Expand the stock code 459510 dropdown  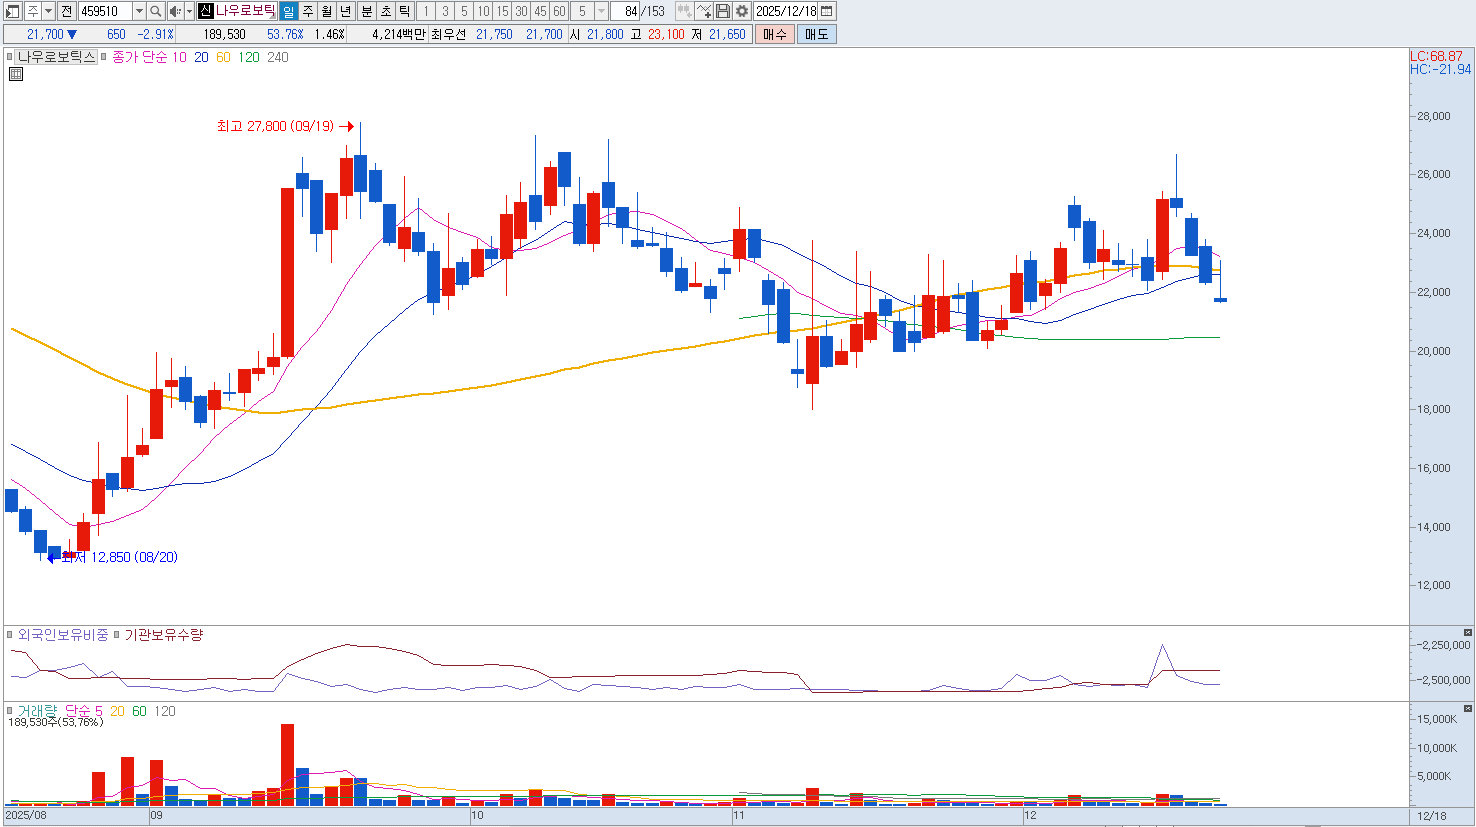pos(139,11)
